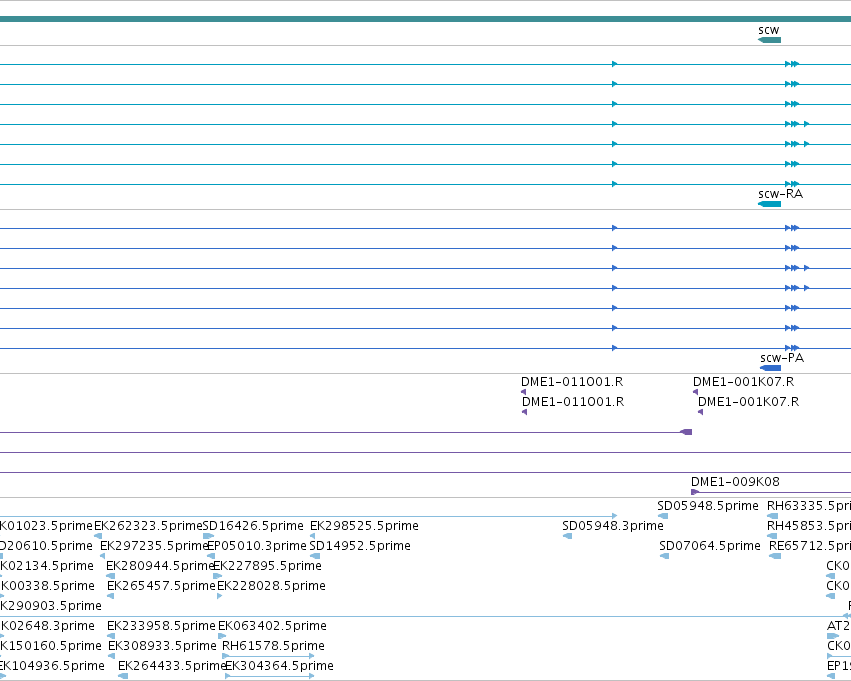
Task: Click the K290903.5prime EST label
Action: (51, 606)
